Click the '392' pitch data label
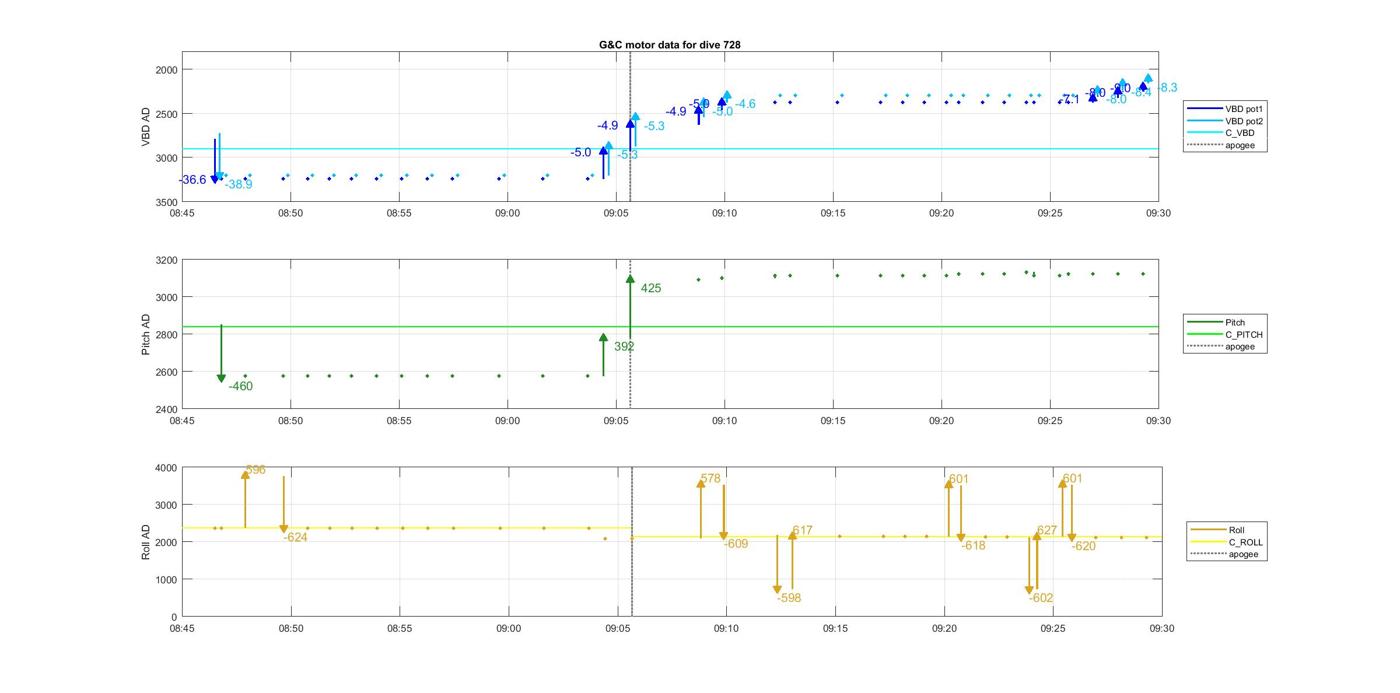1400x693 pixels. click(624, 347)
